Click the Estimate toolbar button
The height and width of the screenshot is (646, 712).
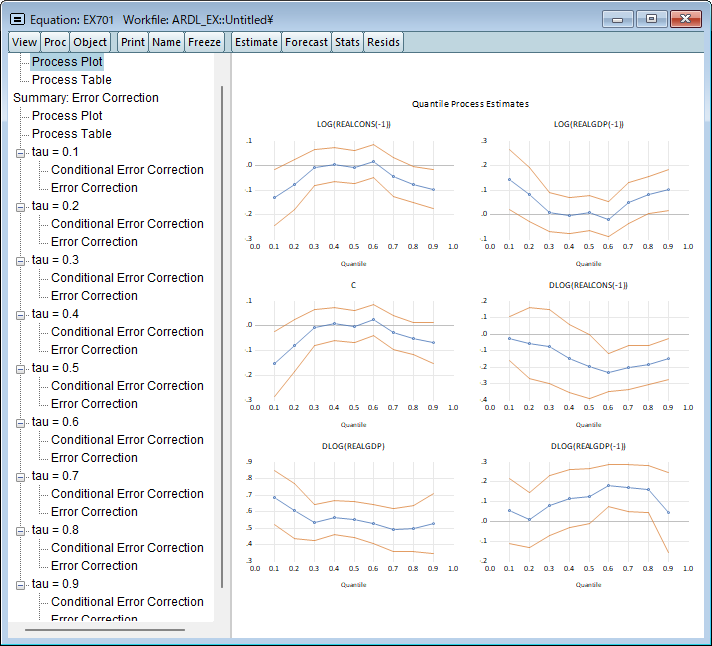[256, 42]
